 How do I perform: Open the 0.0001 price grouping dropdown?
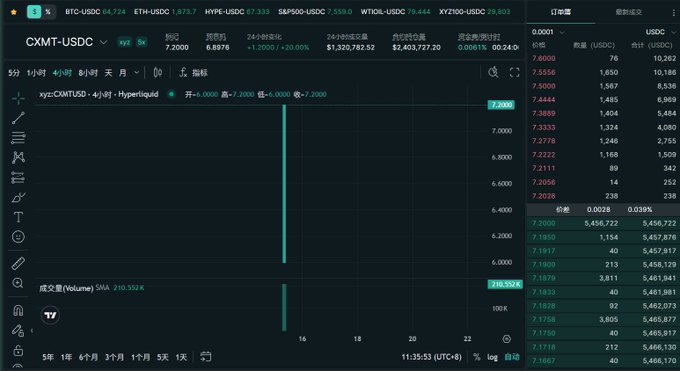(x=548, y=32)
